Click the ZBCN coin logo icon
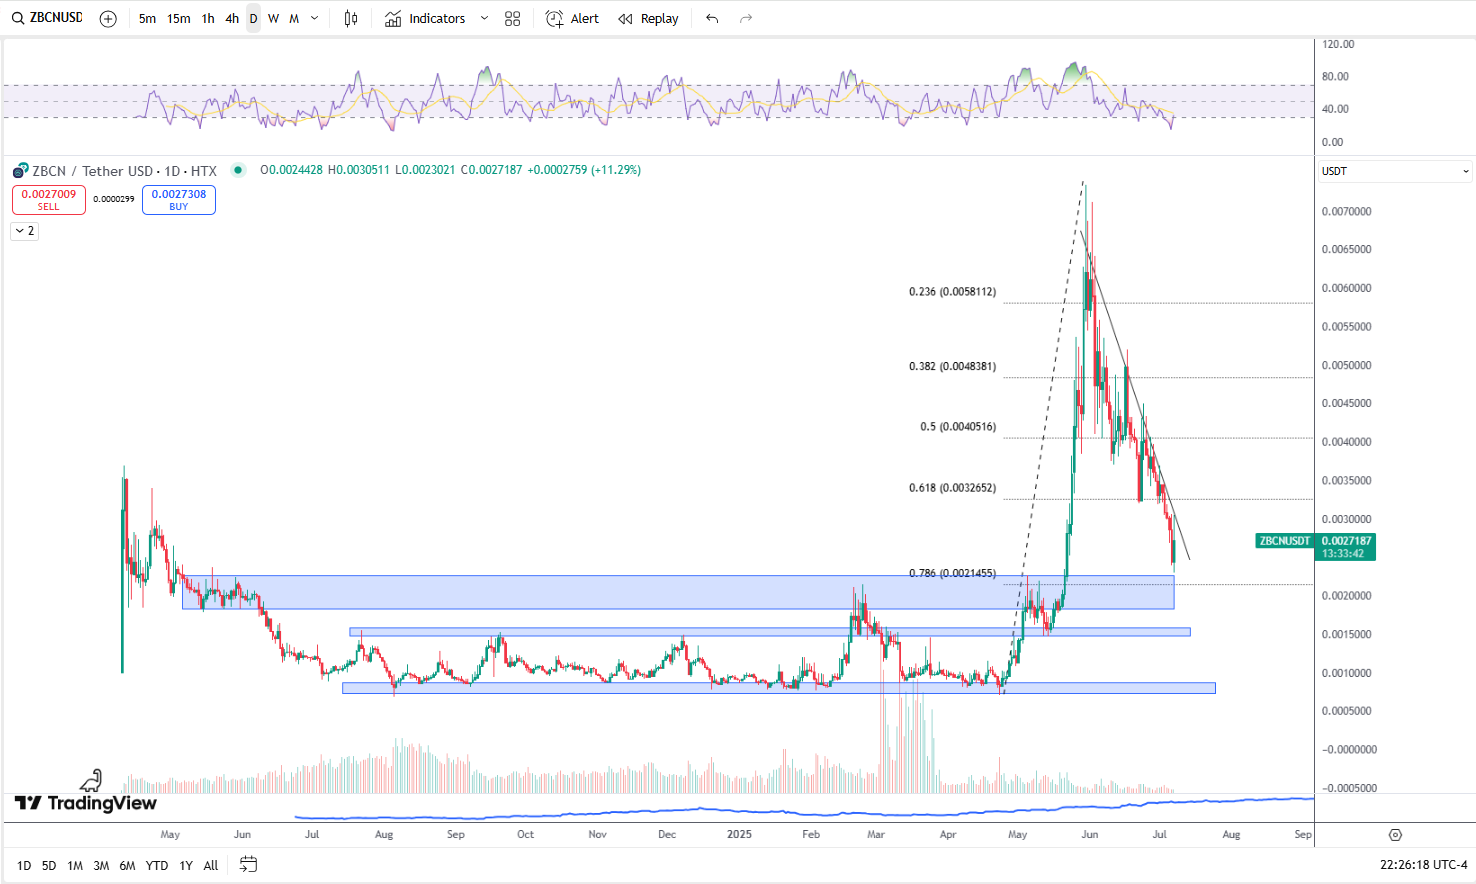Screen dimensions: 1476x884 tap(20, 171)
